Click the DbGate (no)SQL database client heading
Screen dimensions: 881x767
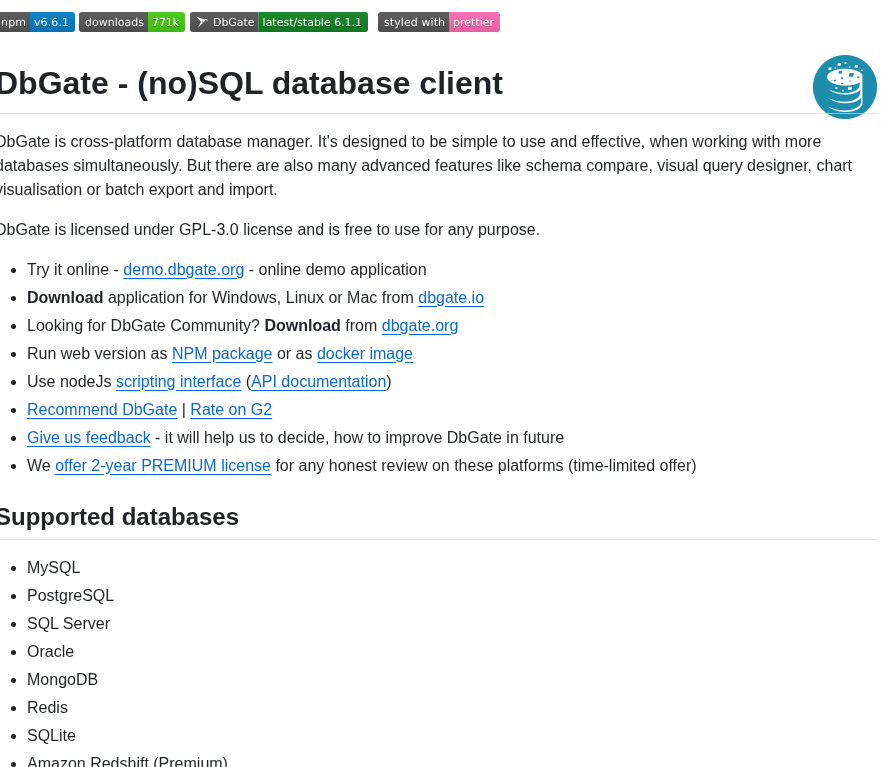pos(251,84)
